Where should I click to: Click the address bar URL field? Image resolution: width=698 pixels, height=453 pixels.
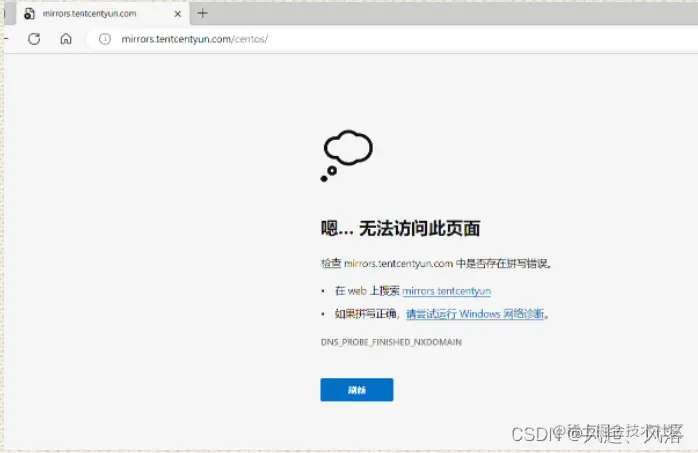392,39
